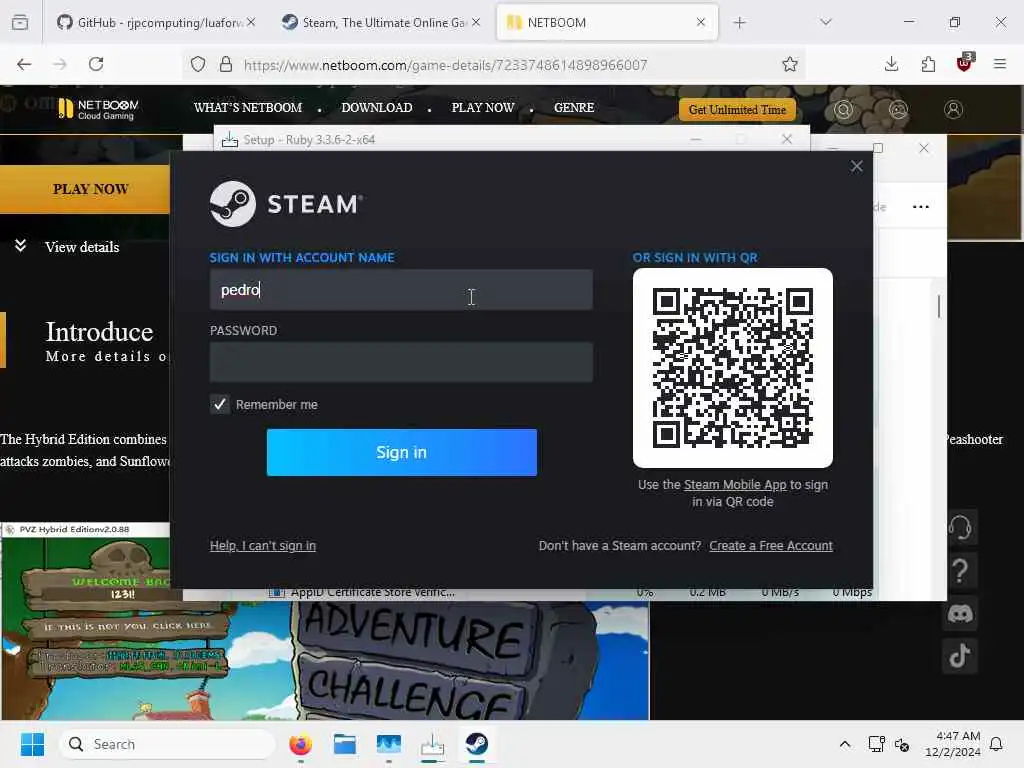1024x768 pixels.
Task: Expand the list all tabs dropdown
Action: point(825,22)
